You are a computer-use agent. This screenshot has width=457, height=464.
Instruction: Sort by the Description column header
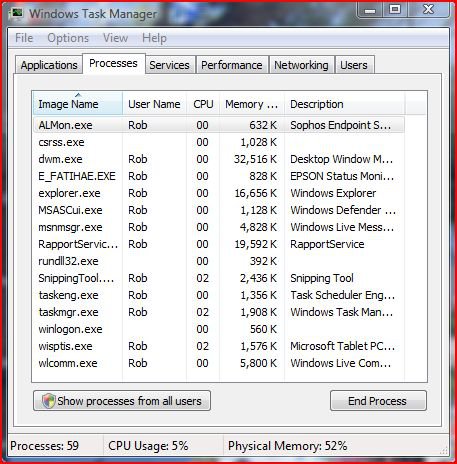[345, 104]
